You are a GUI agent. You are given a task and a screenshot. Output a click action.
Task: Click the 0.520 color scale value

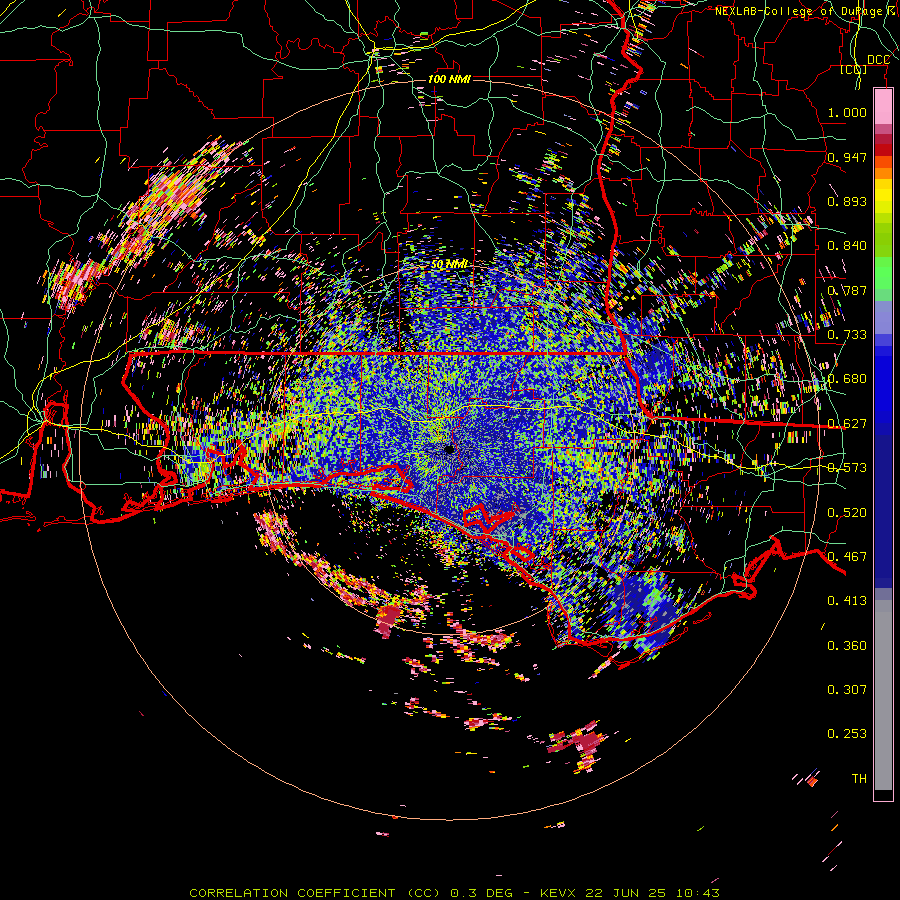pos(847,513)
